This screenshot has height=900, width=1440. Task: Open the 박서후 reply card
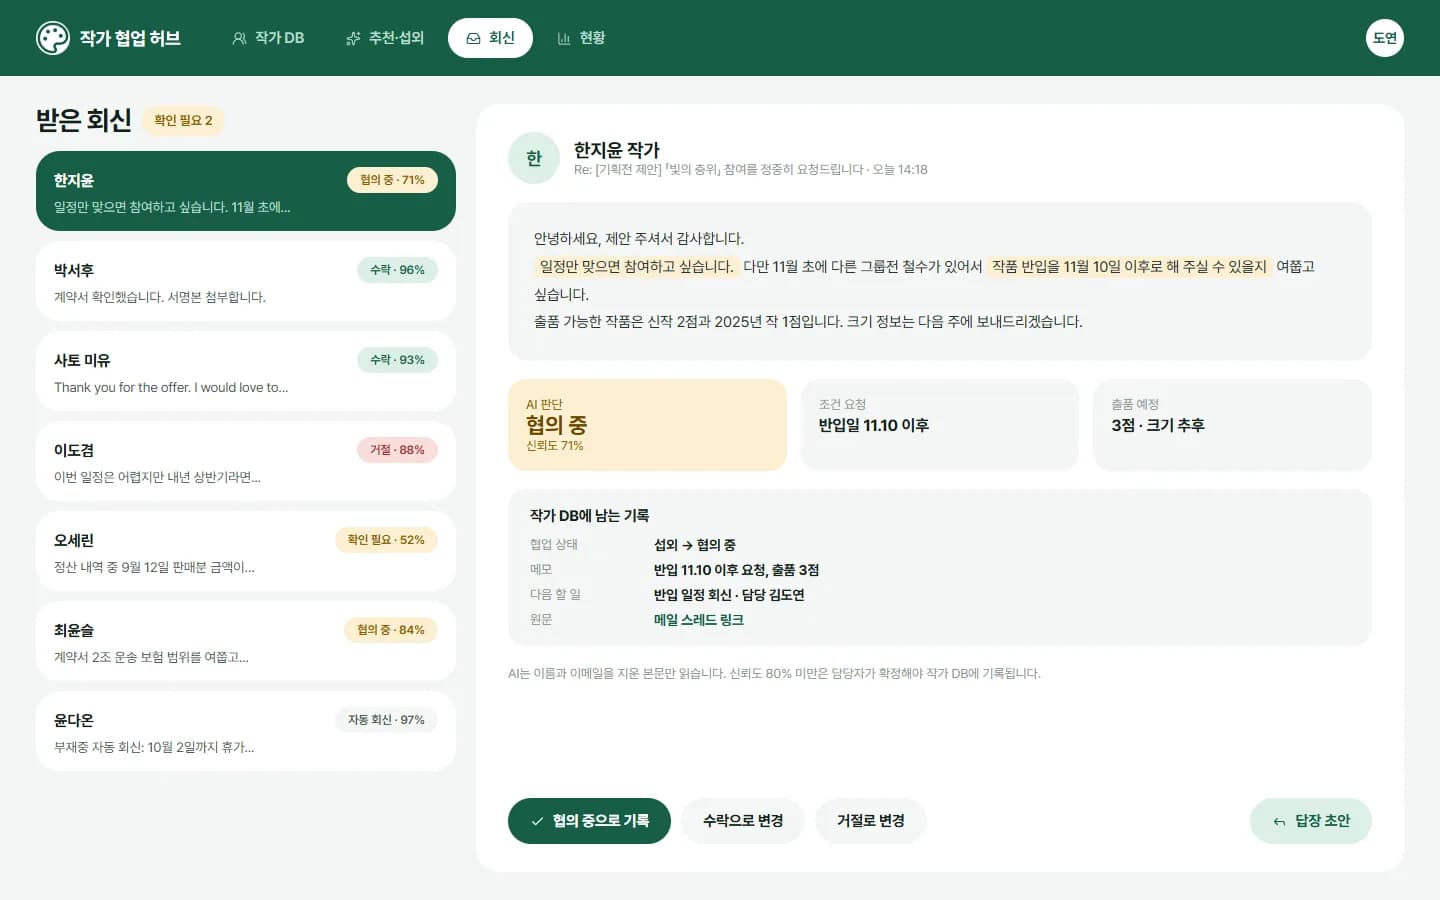246,281
